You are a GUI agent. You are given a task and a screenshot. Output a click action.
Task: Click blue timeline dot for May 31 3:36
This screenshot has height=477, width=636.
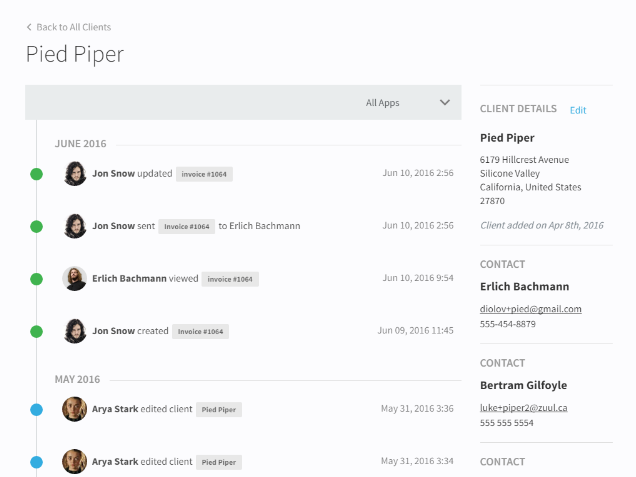coord(37,409)
